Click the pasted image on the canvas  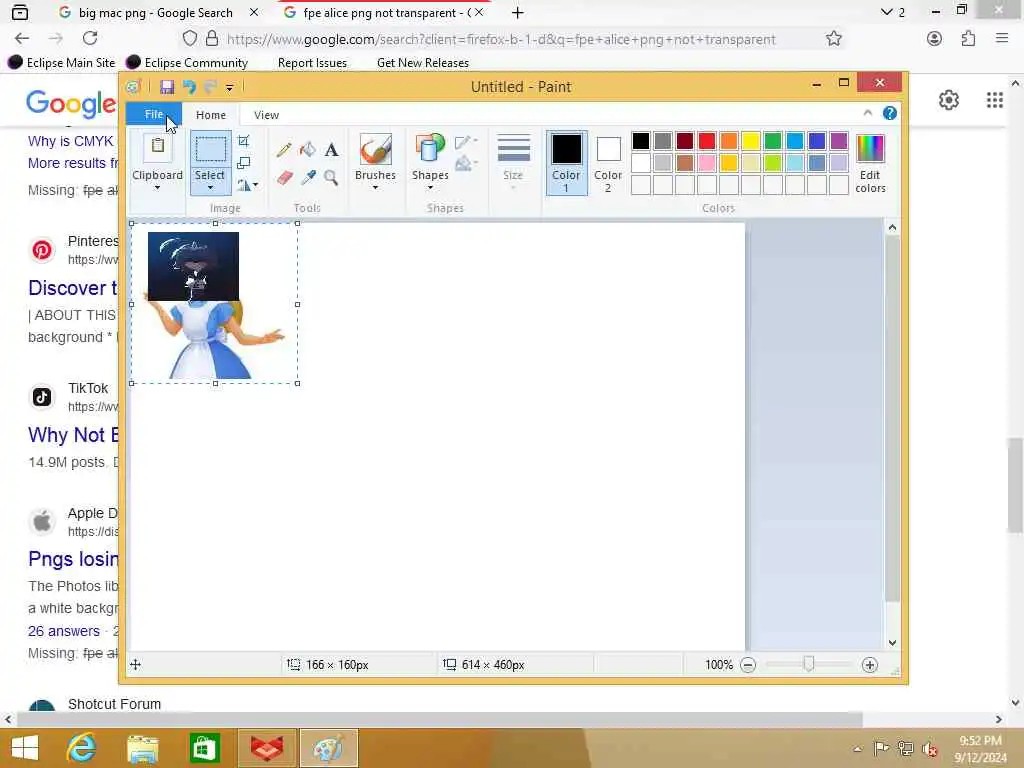pos(214,304)
